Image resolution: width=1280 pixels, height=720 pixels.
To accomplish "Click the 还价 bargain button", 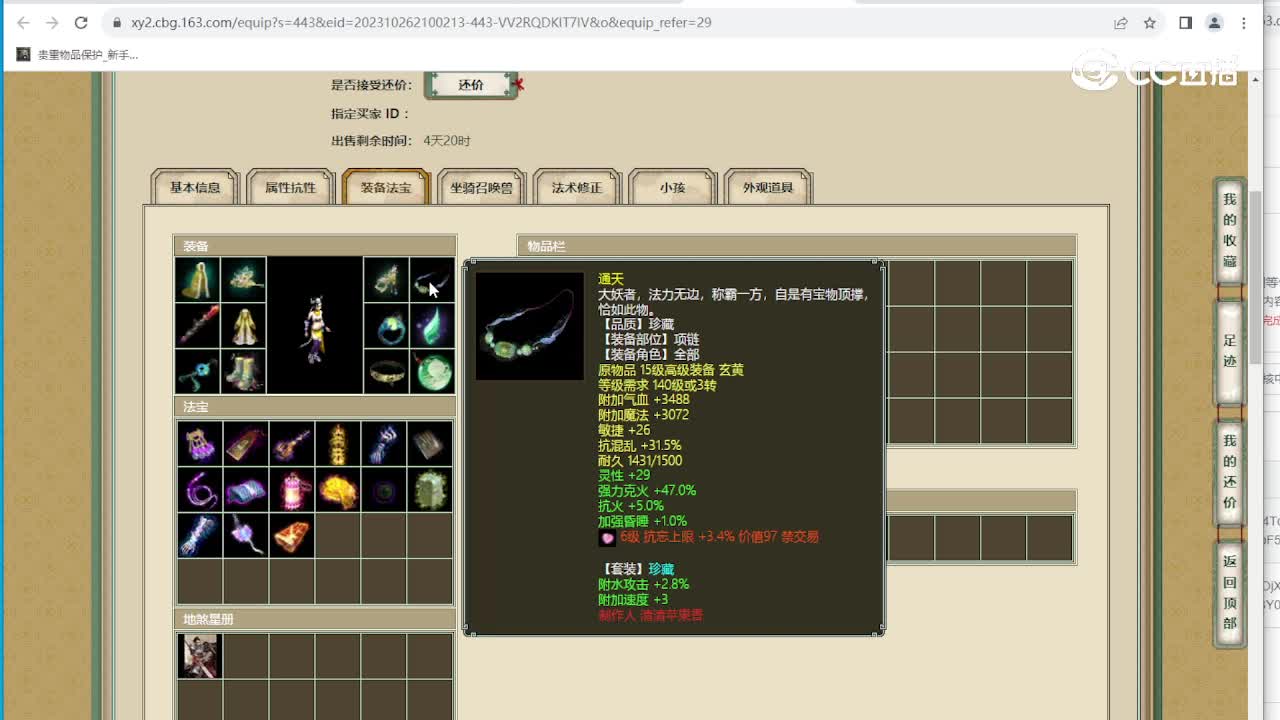I will point(471,85).
